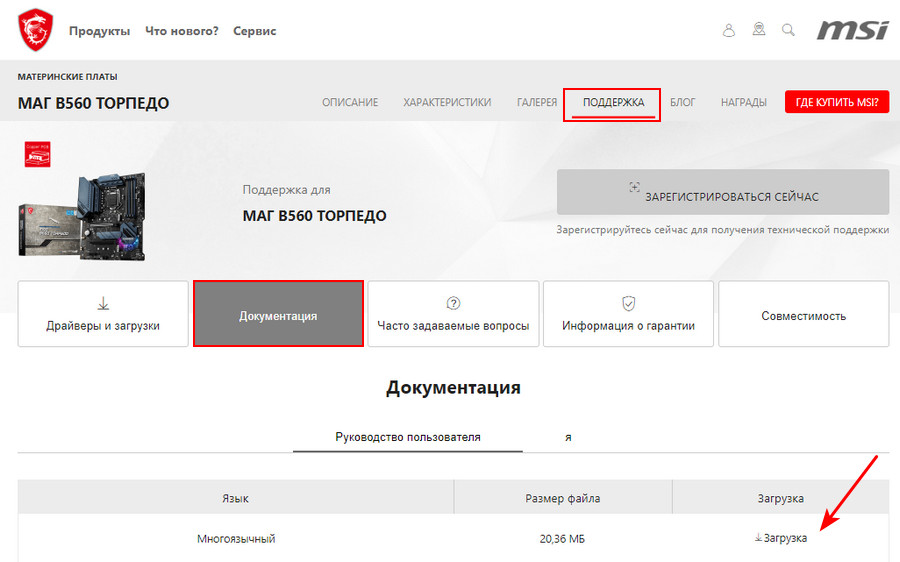900x562 pixels.
Task: Click the Загрузка column header
Action: pos(781,498)
